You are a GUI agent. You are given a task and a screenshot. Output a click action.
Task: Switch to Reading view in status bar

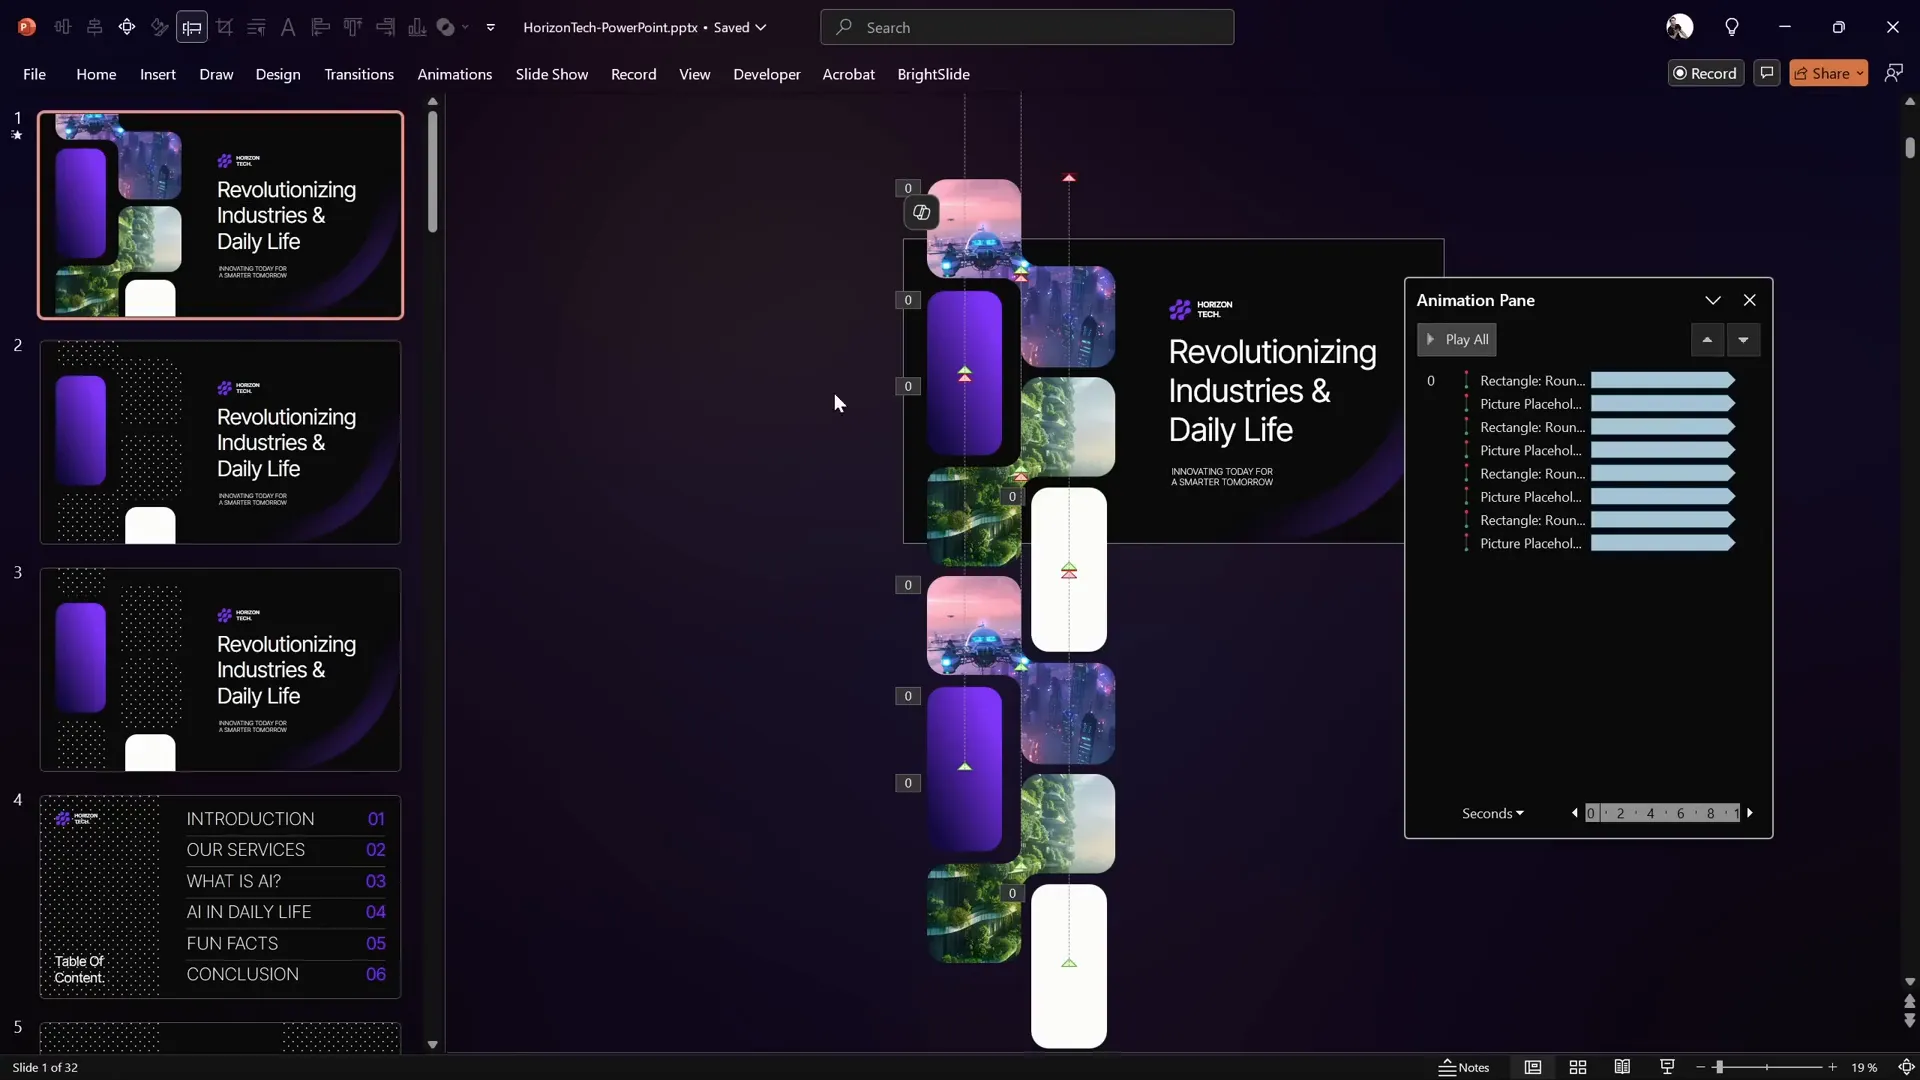coord(1622,1068)
